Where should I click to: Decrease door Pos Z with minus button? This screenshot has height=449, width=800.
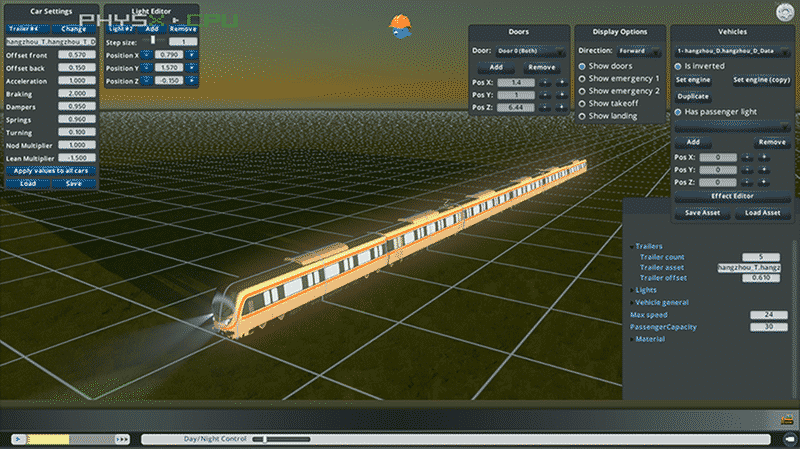pyautogui.click(x=546, y=106)
